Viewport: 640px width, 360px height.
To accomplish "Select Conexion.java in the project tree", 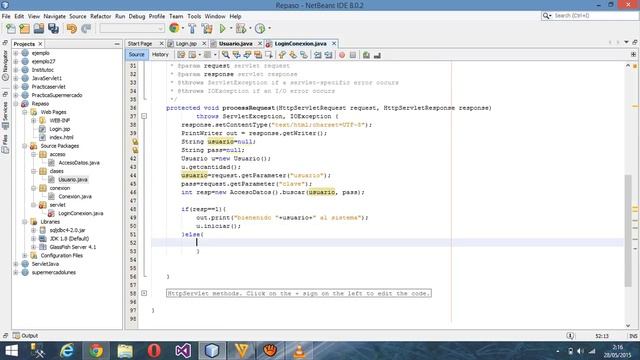I will [75, 196].
